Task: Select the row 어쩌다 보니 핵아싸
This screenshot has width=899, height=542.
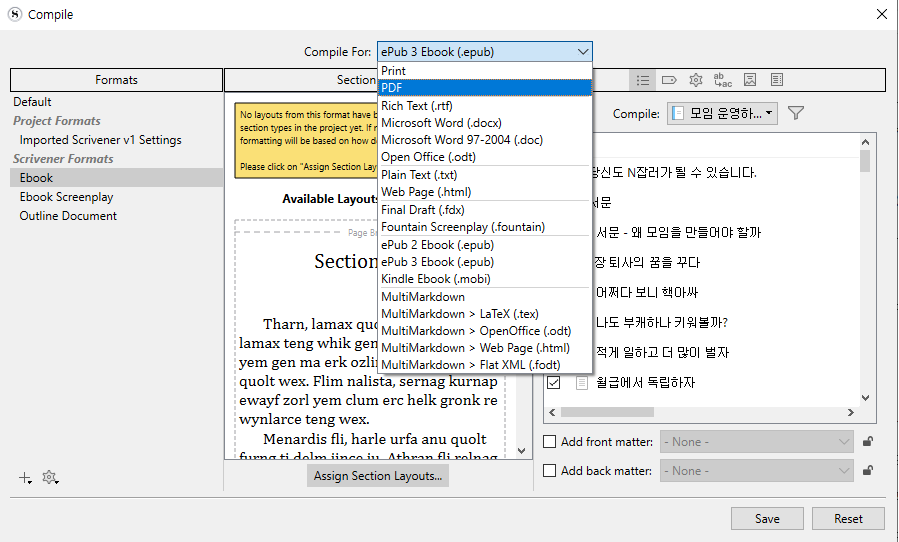Action: point(647,293)
